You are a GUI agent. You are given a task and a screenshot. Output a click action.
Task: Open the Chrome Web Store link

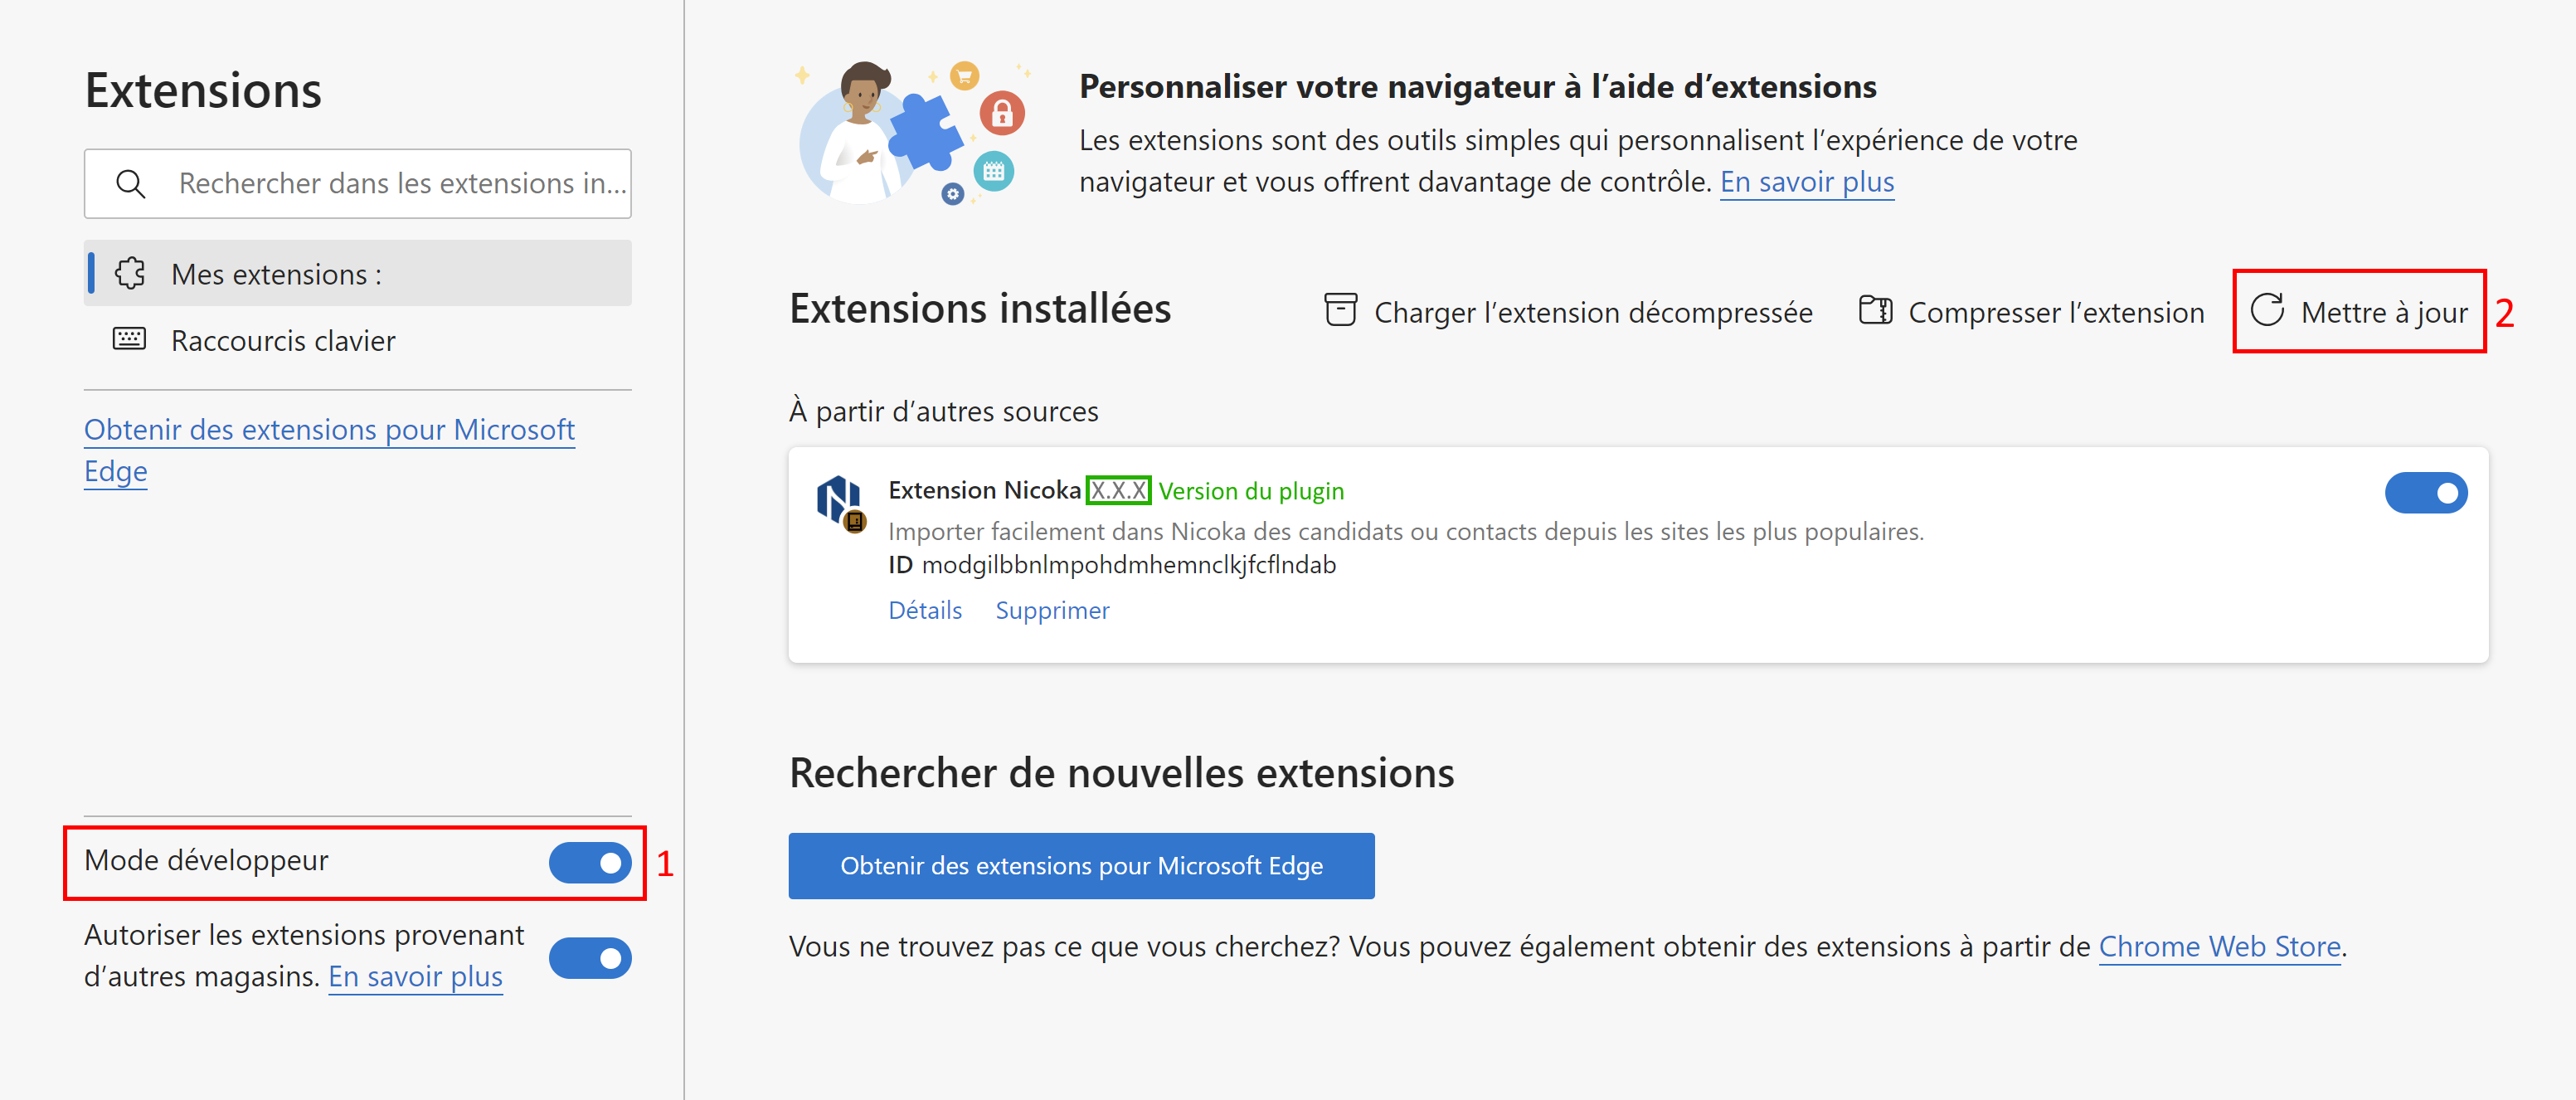(2219, 946)
